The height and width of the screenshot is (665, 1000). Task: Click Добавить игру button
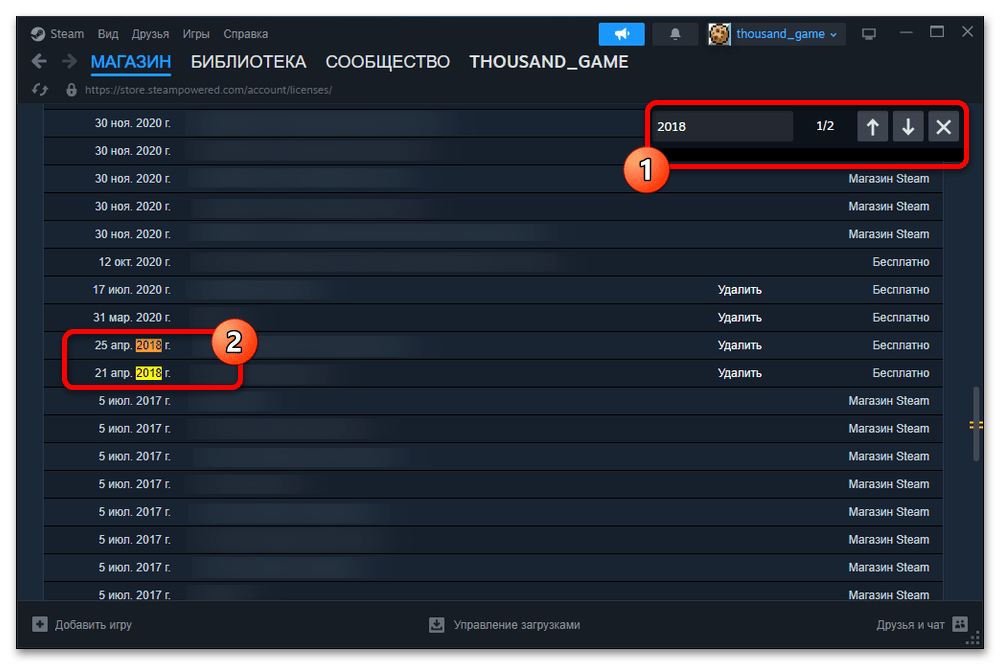coord(82,625)
